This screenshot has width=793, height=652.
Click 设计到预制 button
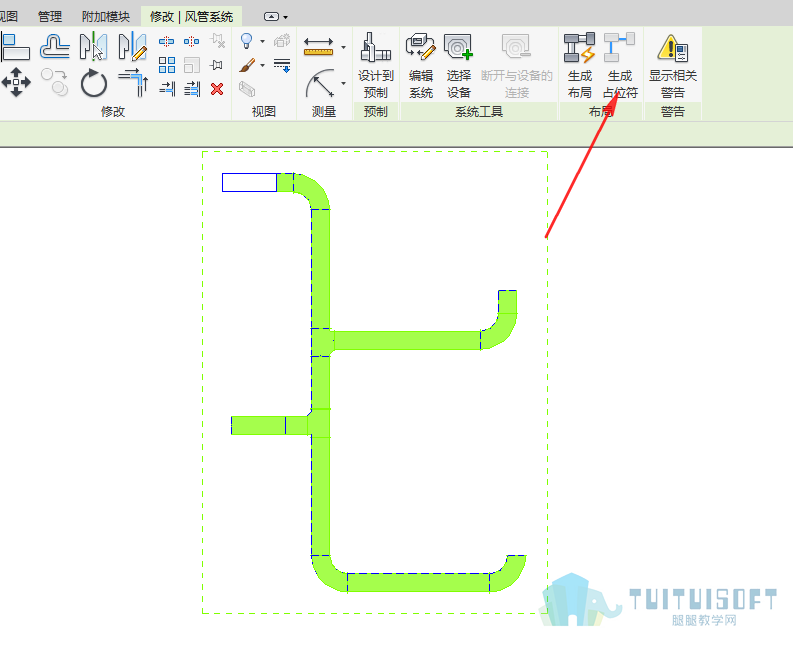pos(376,66)
